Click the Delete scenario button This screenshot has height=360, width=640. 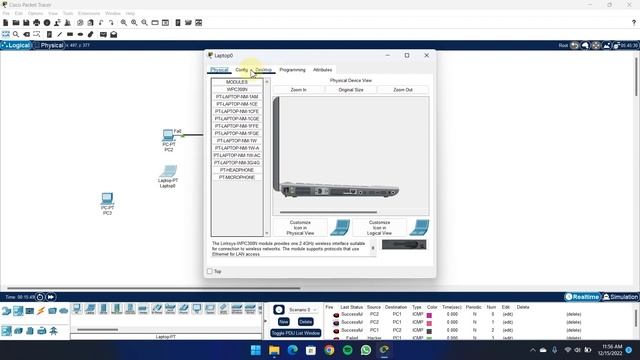[305, 322]
